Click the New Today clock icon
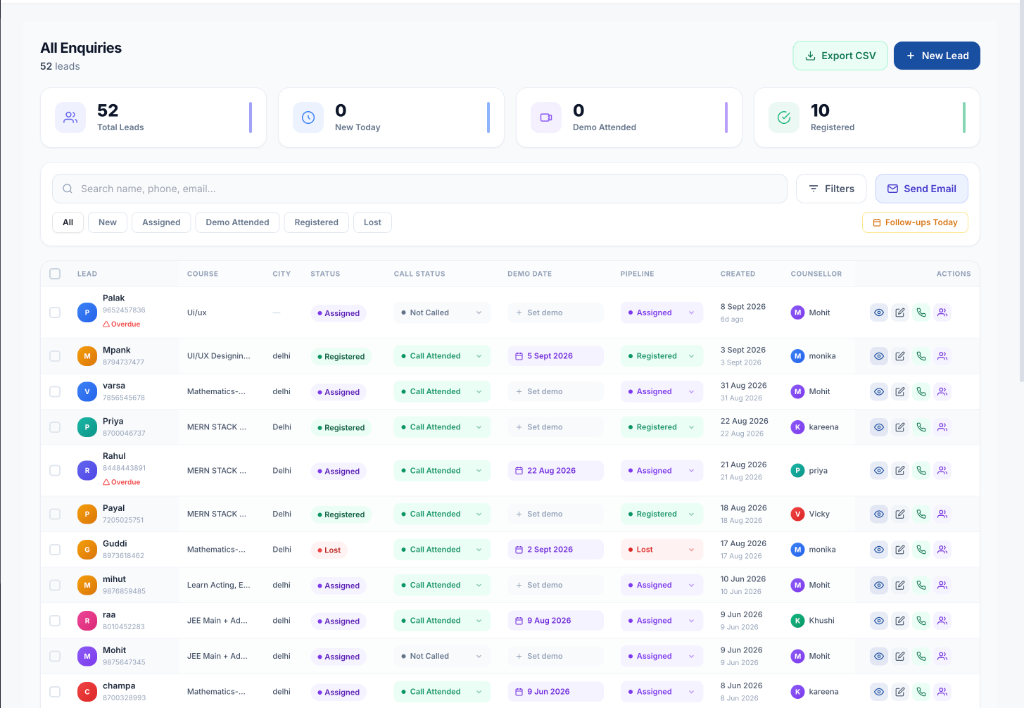The height and width of the screenshot is (708, 1024). (308, 118)
